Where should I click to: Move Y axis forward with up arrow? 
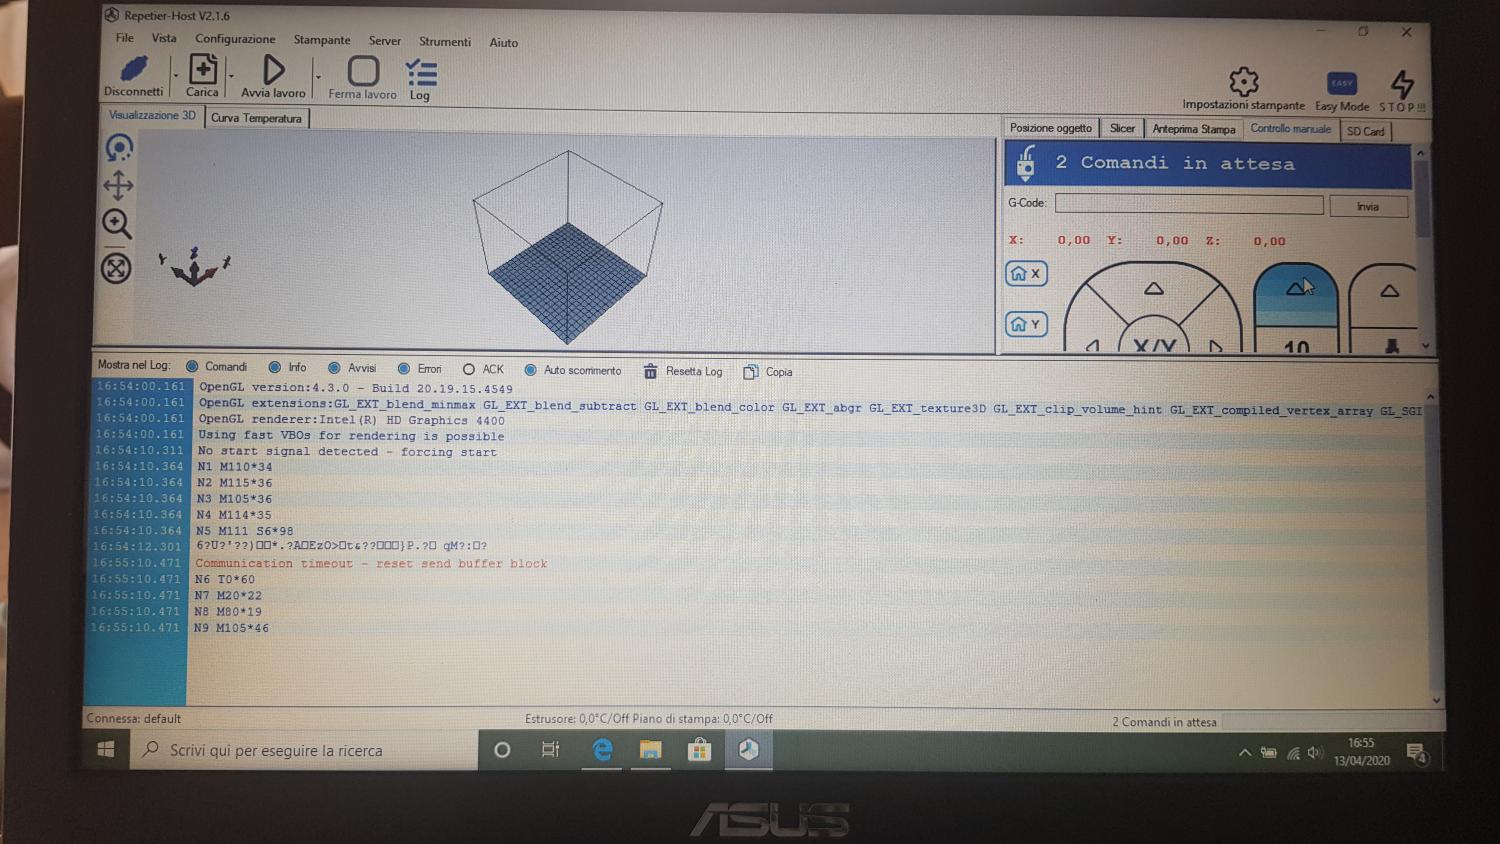(1154, 288)
